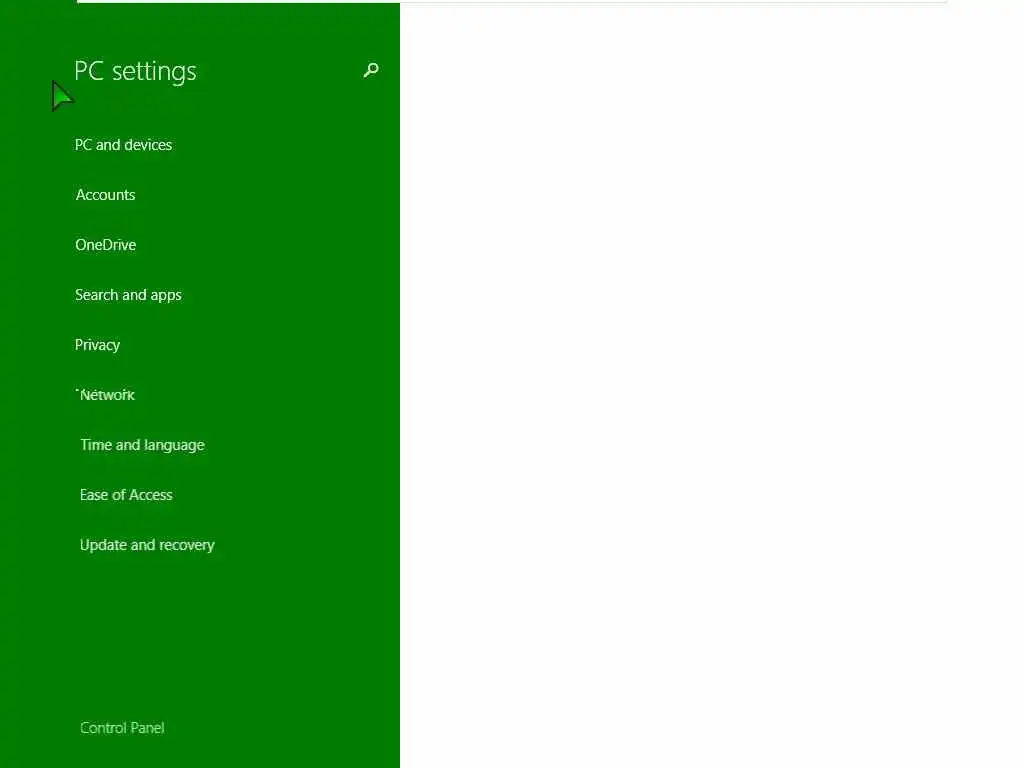This screenshot has height=768, width=1024.
Task: Open the search magnifier icon
Action: [371, 71]
